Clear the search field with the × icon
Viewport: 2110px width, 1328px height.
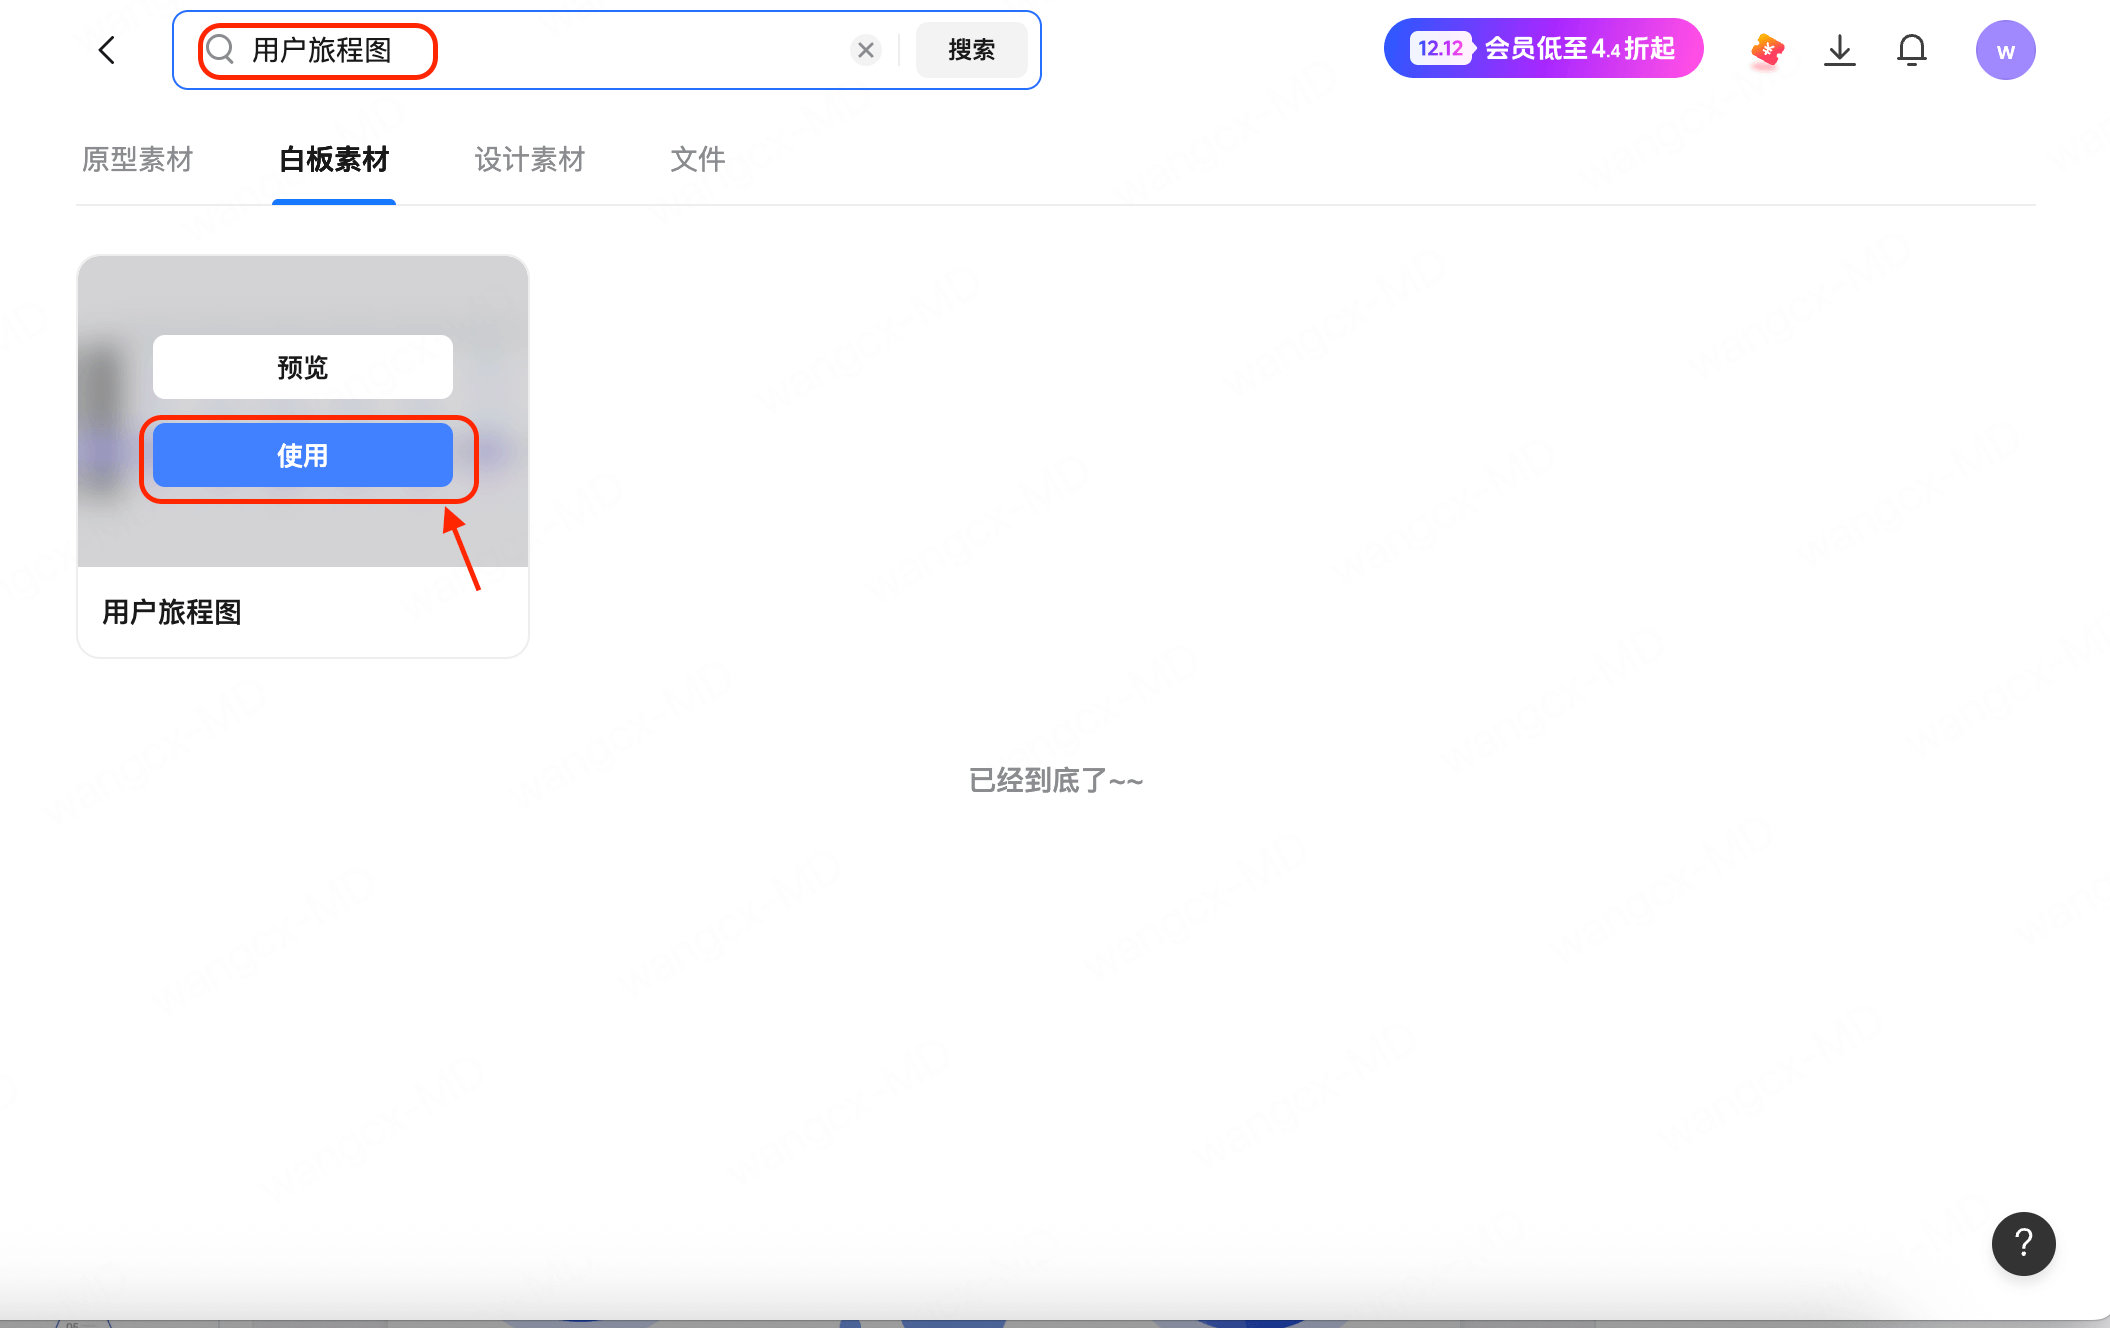pyautogui.click(x=865, y=49)
